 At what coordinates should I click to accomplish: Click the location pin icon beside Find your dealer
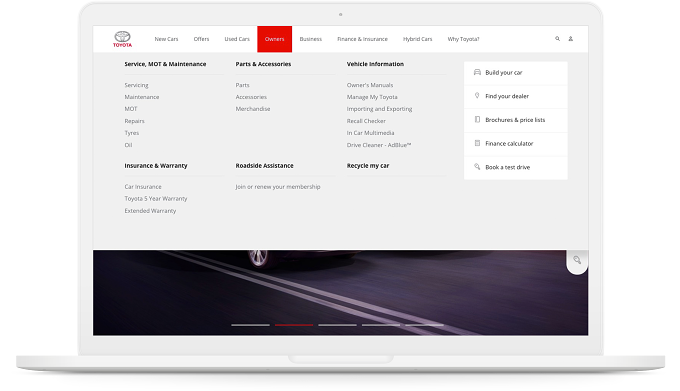pos(477,95)
